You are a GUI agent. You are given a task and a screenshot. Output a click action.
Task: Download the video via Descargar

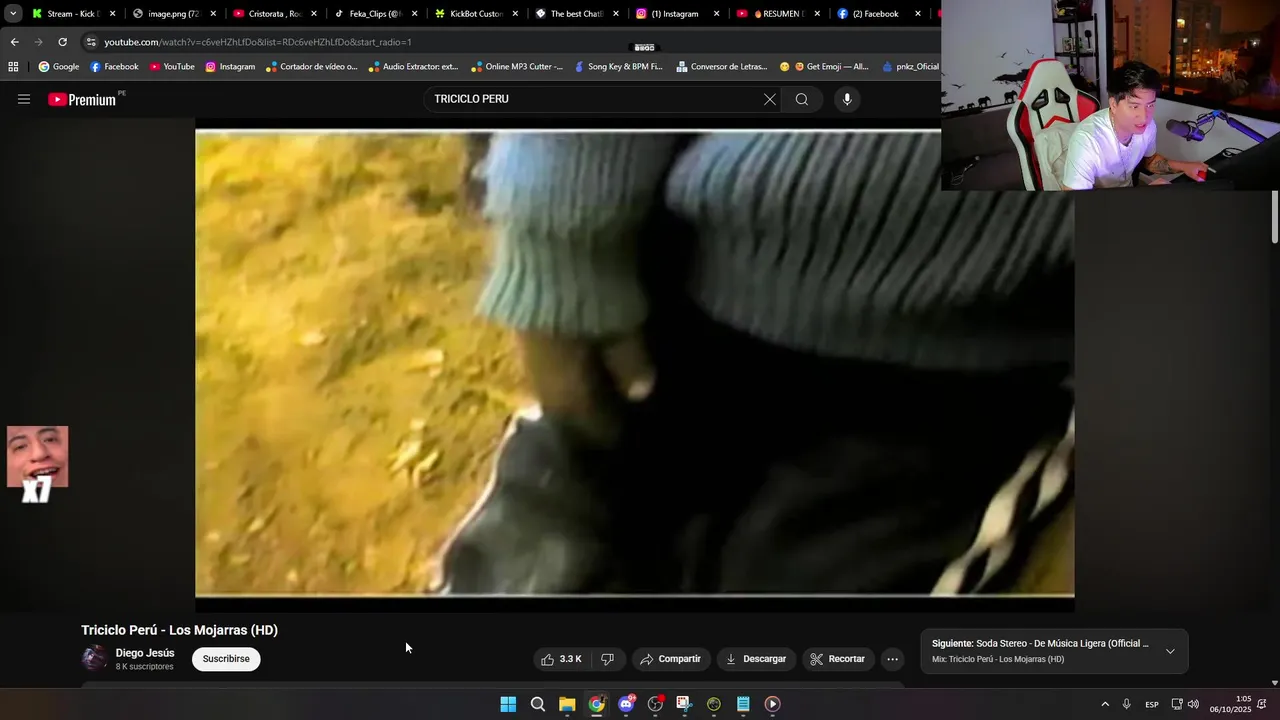coord(756,659)
